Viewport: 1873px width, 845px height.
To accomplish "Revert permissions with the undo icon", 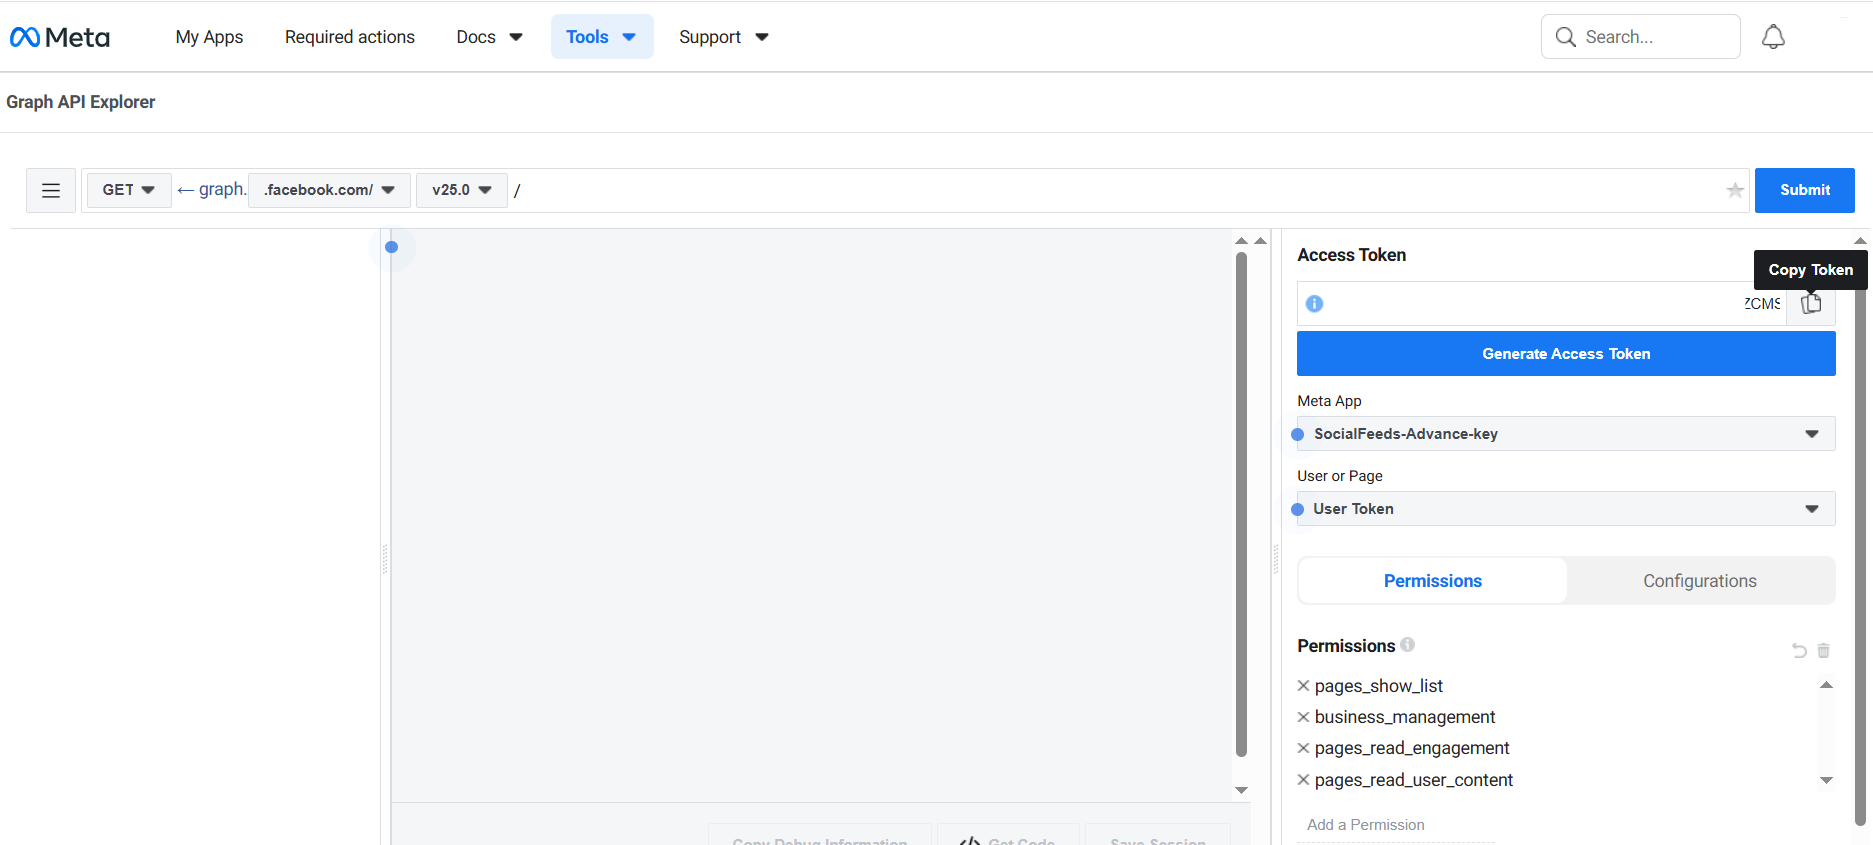I will [x=1799, y=651].
